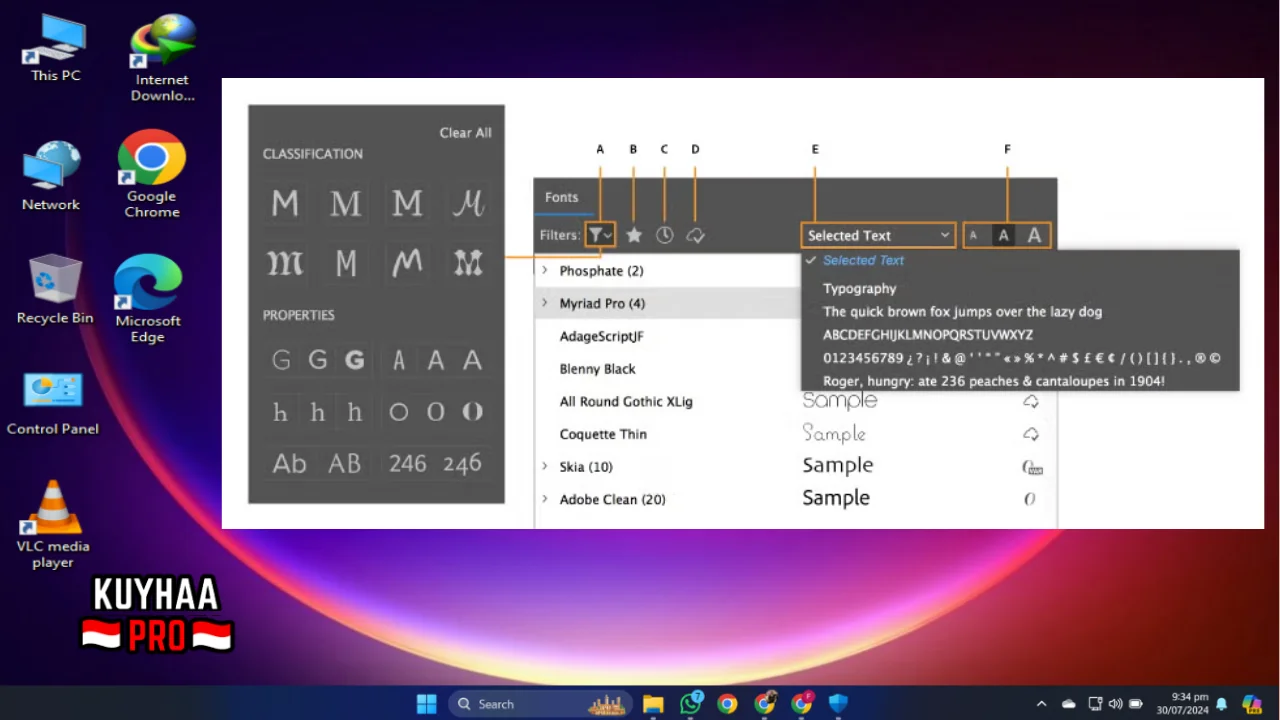Expand the Skia (10) font family

coord(545,467)
